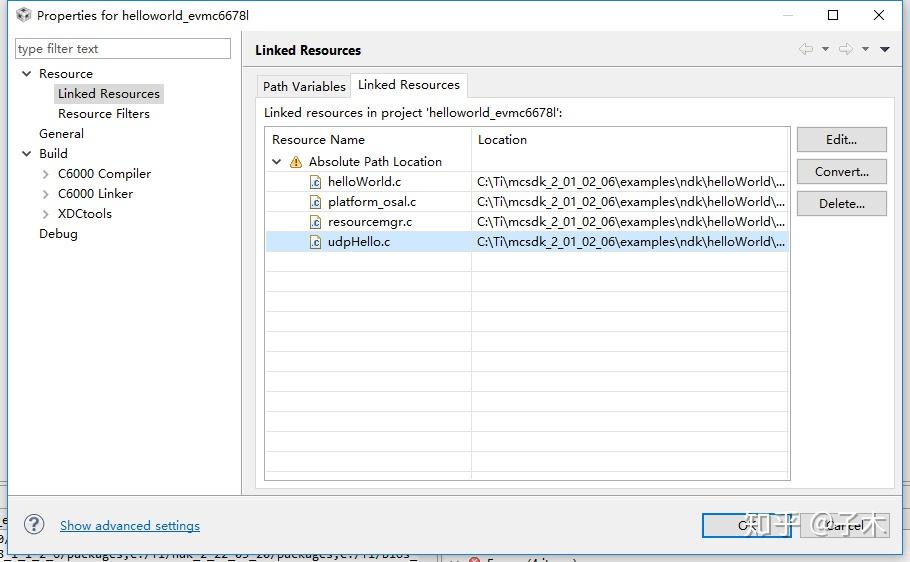Image resolution: width=910 pixels, height=562 pixels.
Task: Expand the C6000 Linker tree node
Action: (46, 194)
